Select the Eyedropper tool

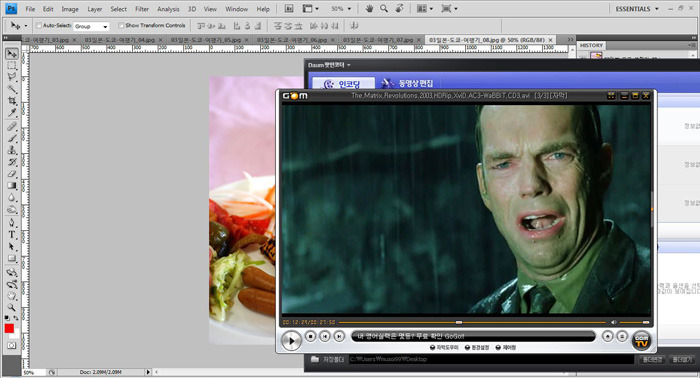pyautogui.click(x=12, y=113)
